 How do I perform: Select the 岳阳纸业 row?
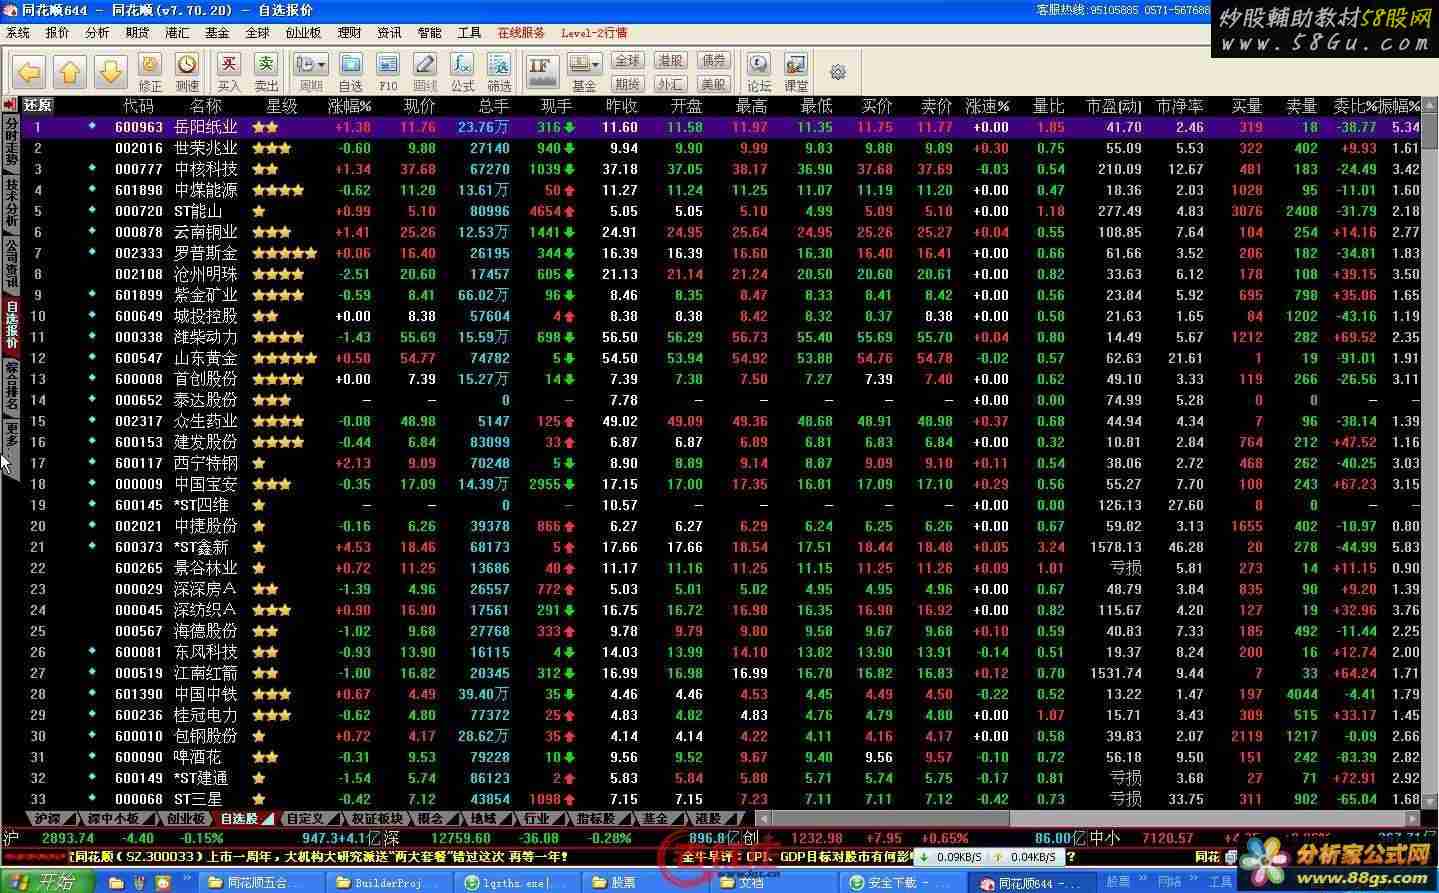tap(720, 127)
